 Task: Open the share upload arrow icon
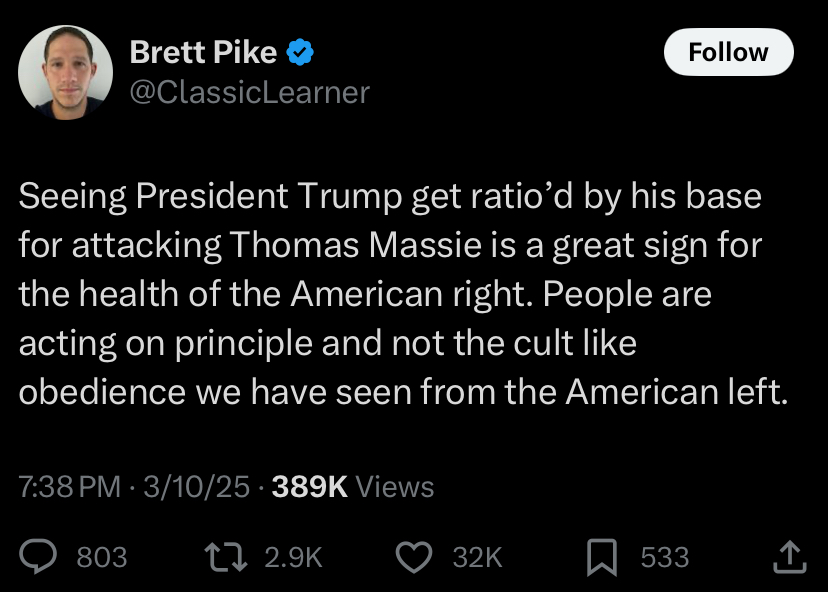[x=790, y=556]
